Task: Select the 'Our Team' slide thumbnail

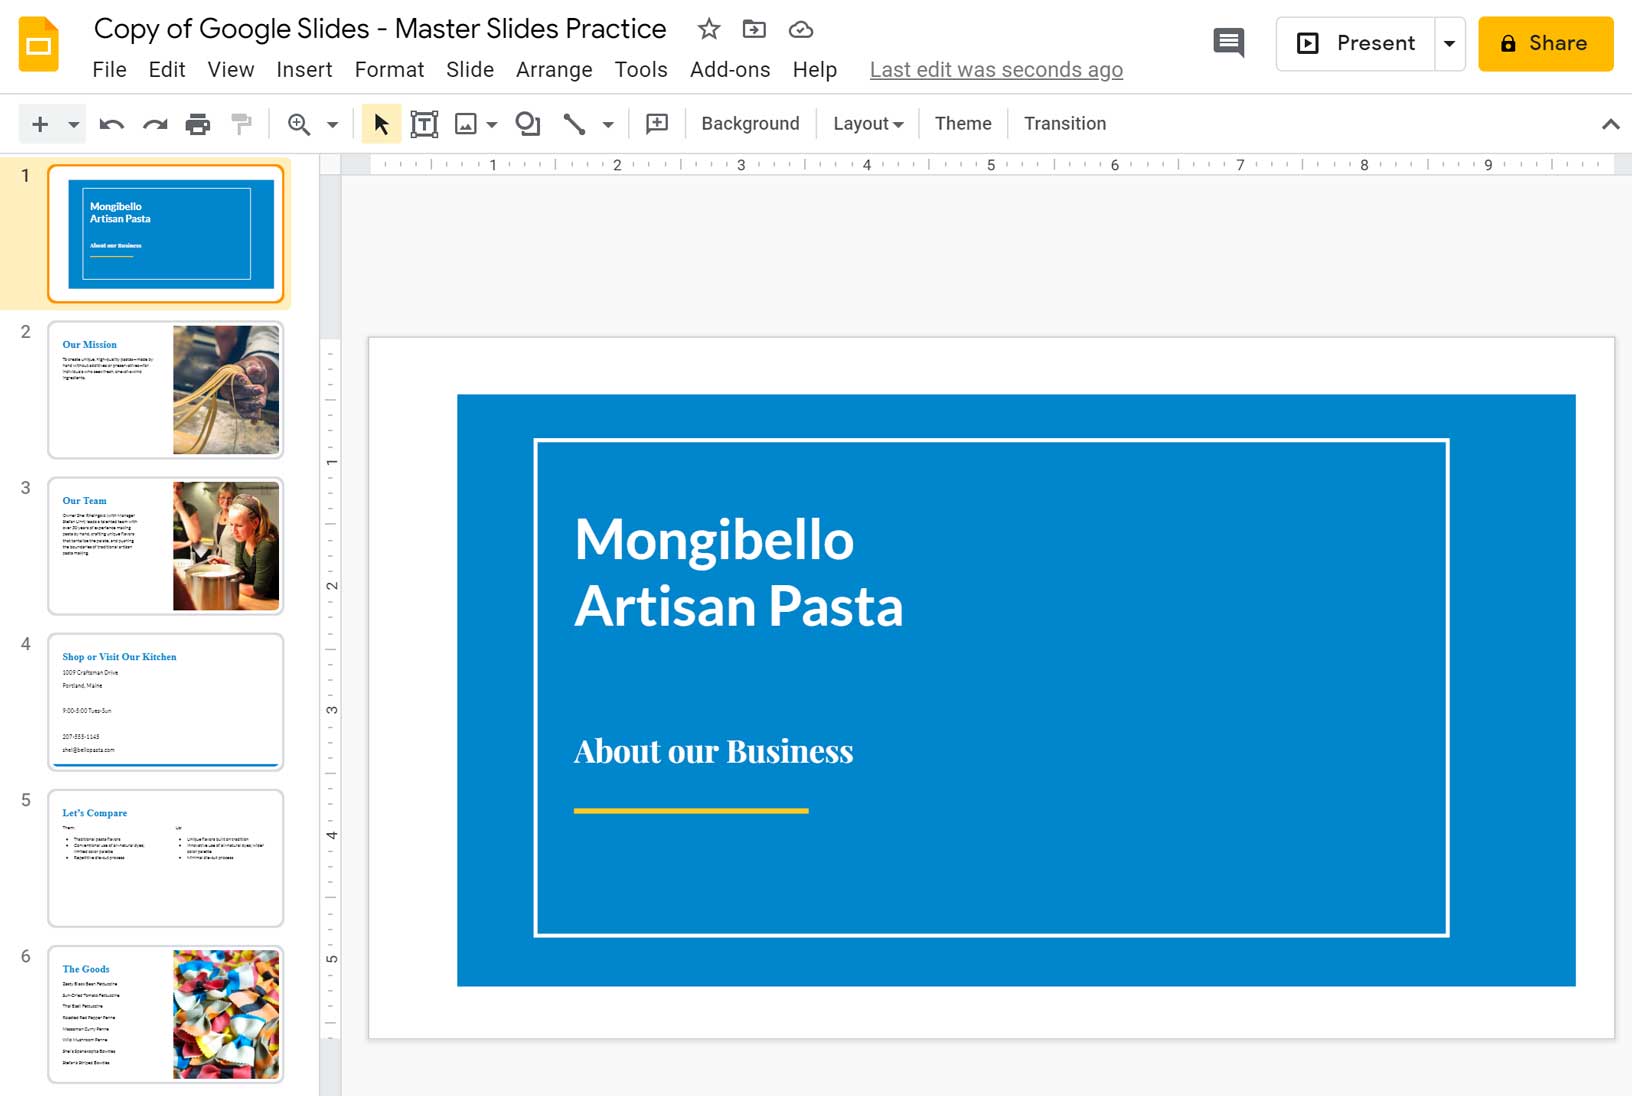Action: [166, 546]
